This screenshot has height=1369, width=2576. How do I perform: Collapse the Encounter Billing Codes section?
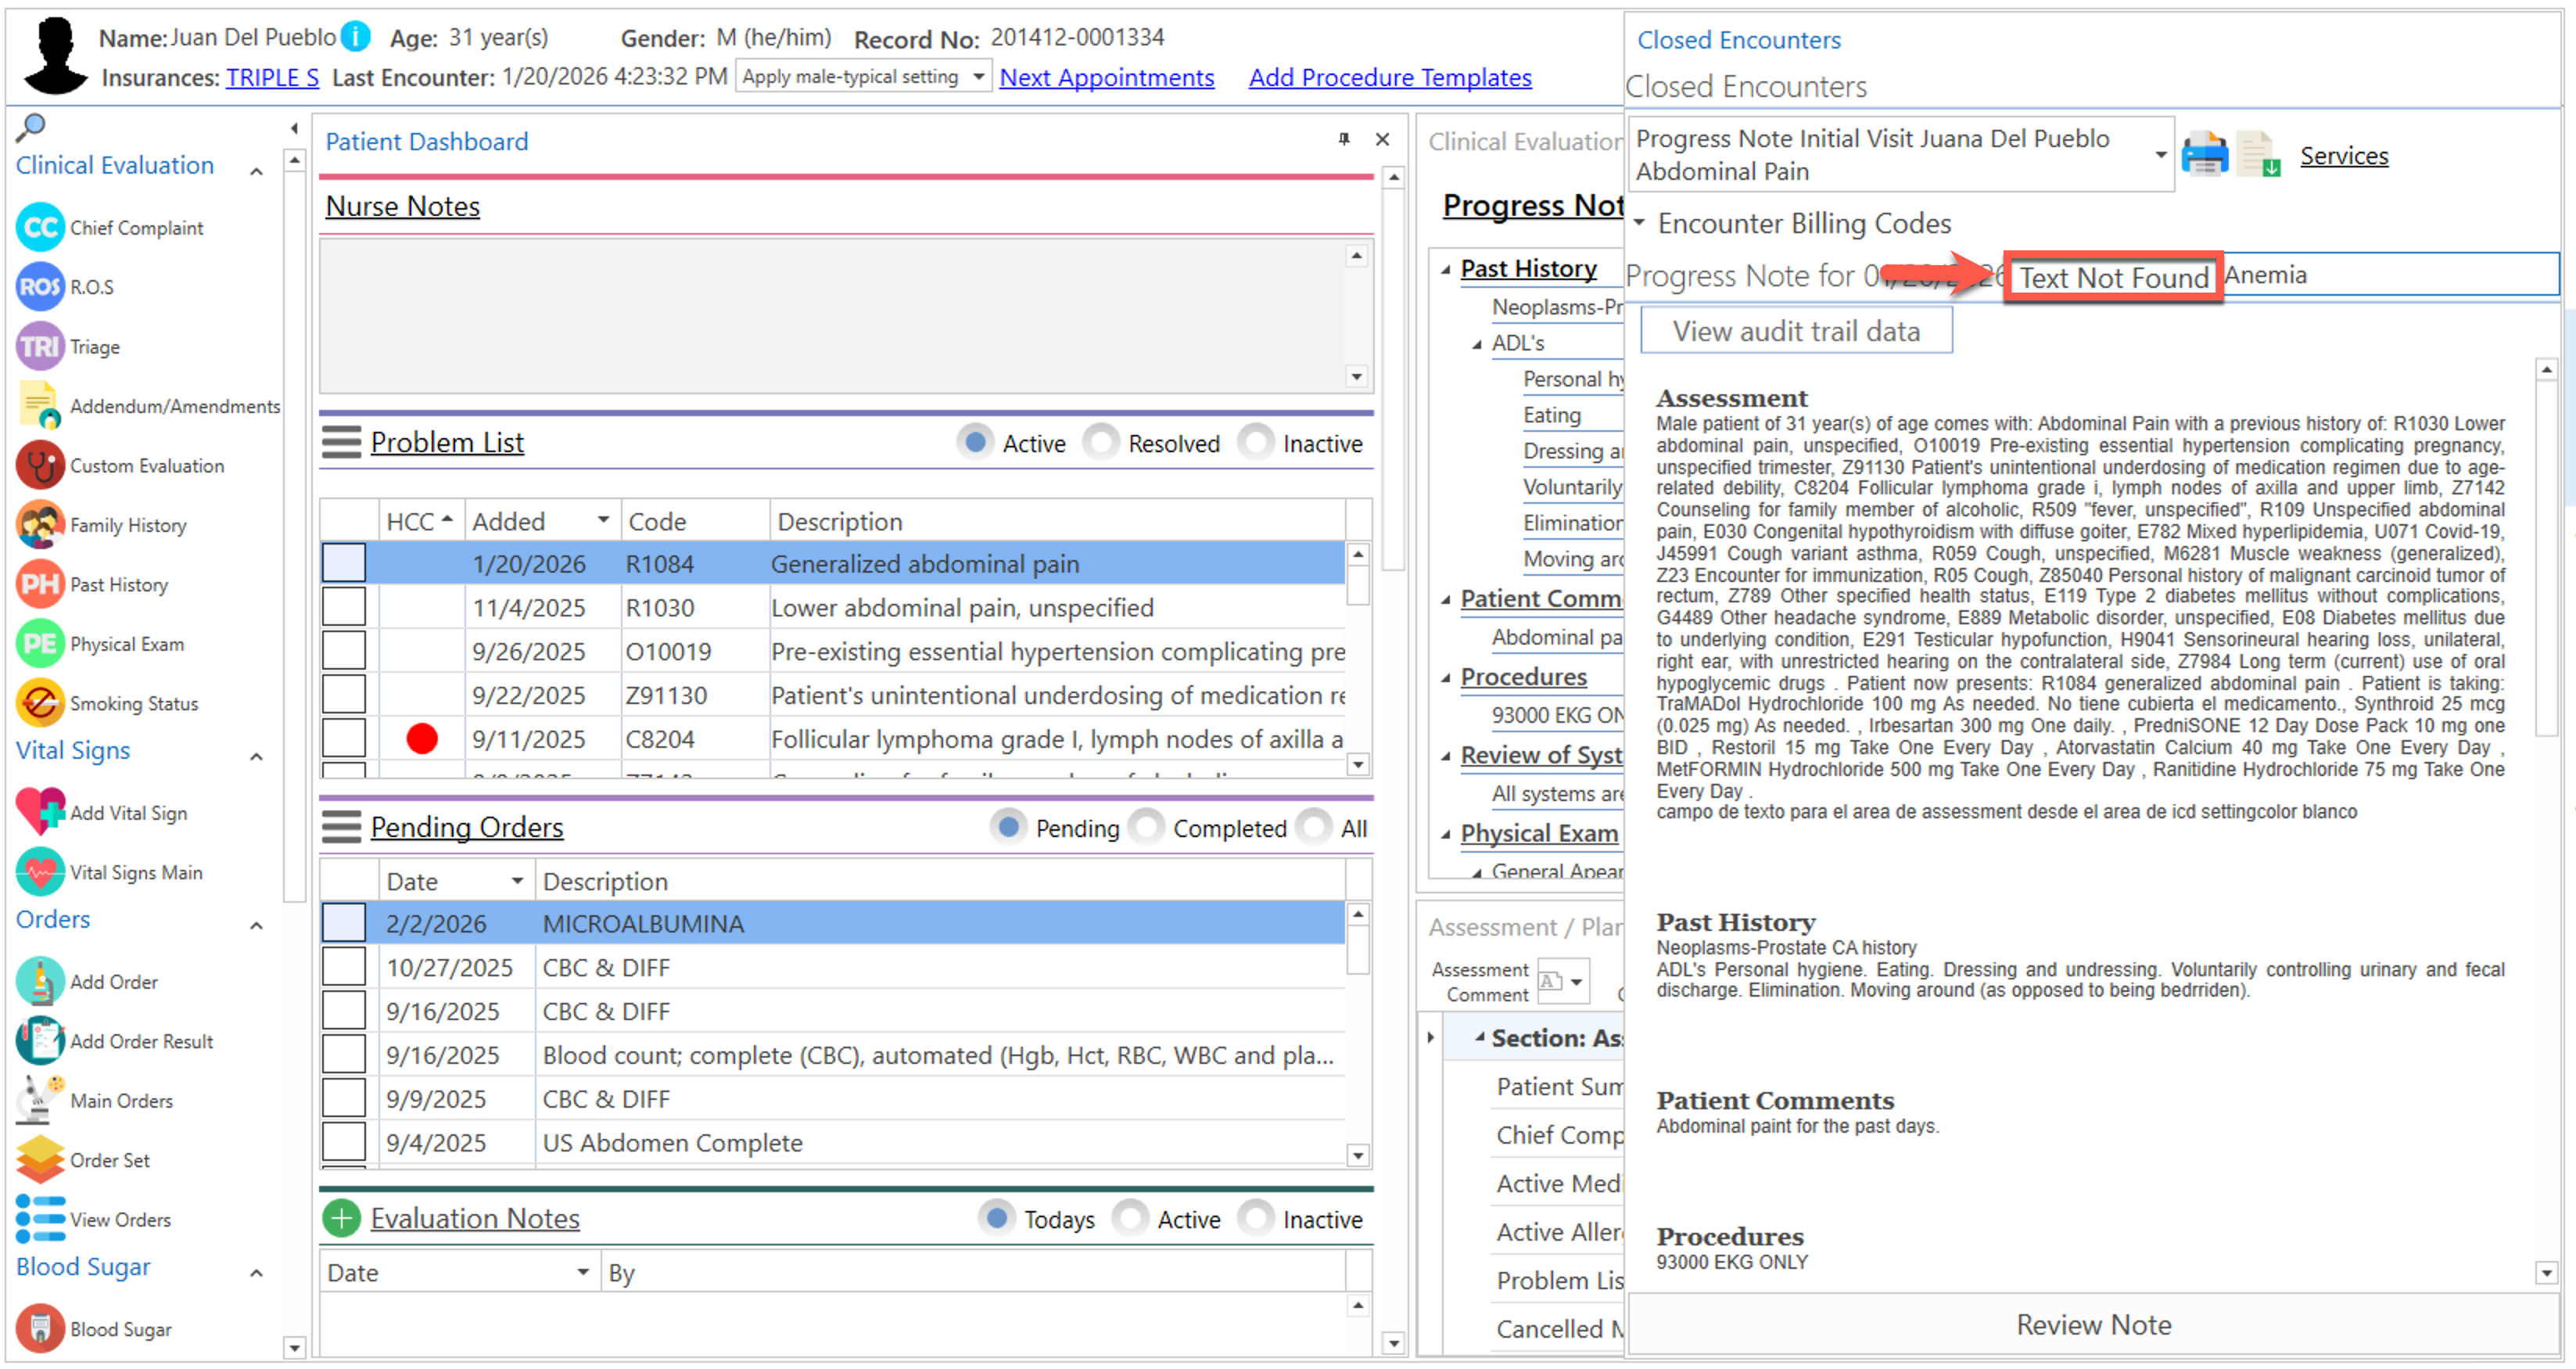pyautogui.click(x=1640, y=223)
